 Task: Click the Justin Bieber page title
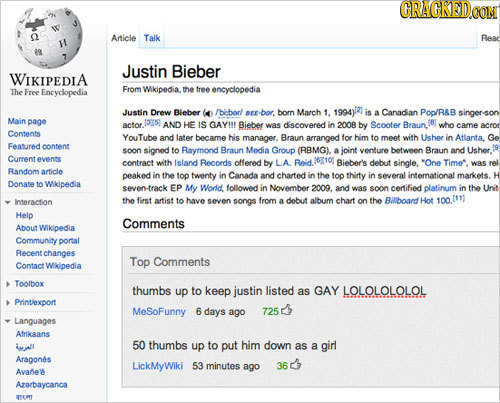[x=171, y=72]
